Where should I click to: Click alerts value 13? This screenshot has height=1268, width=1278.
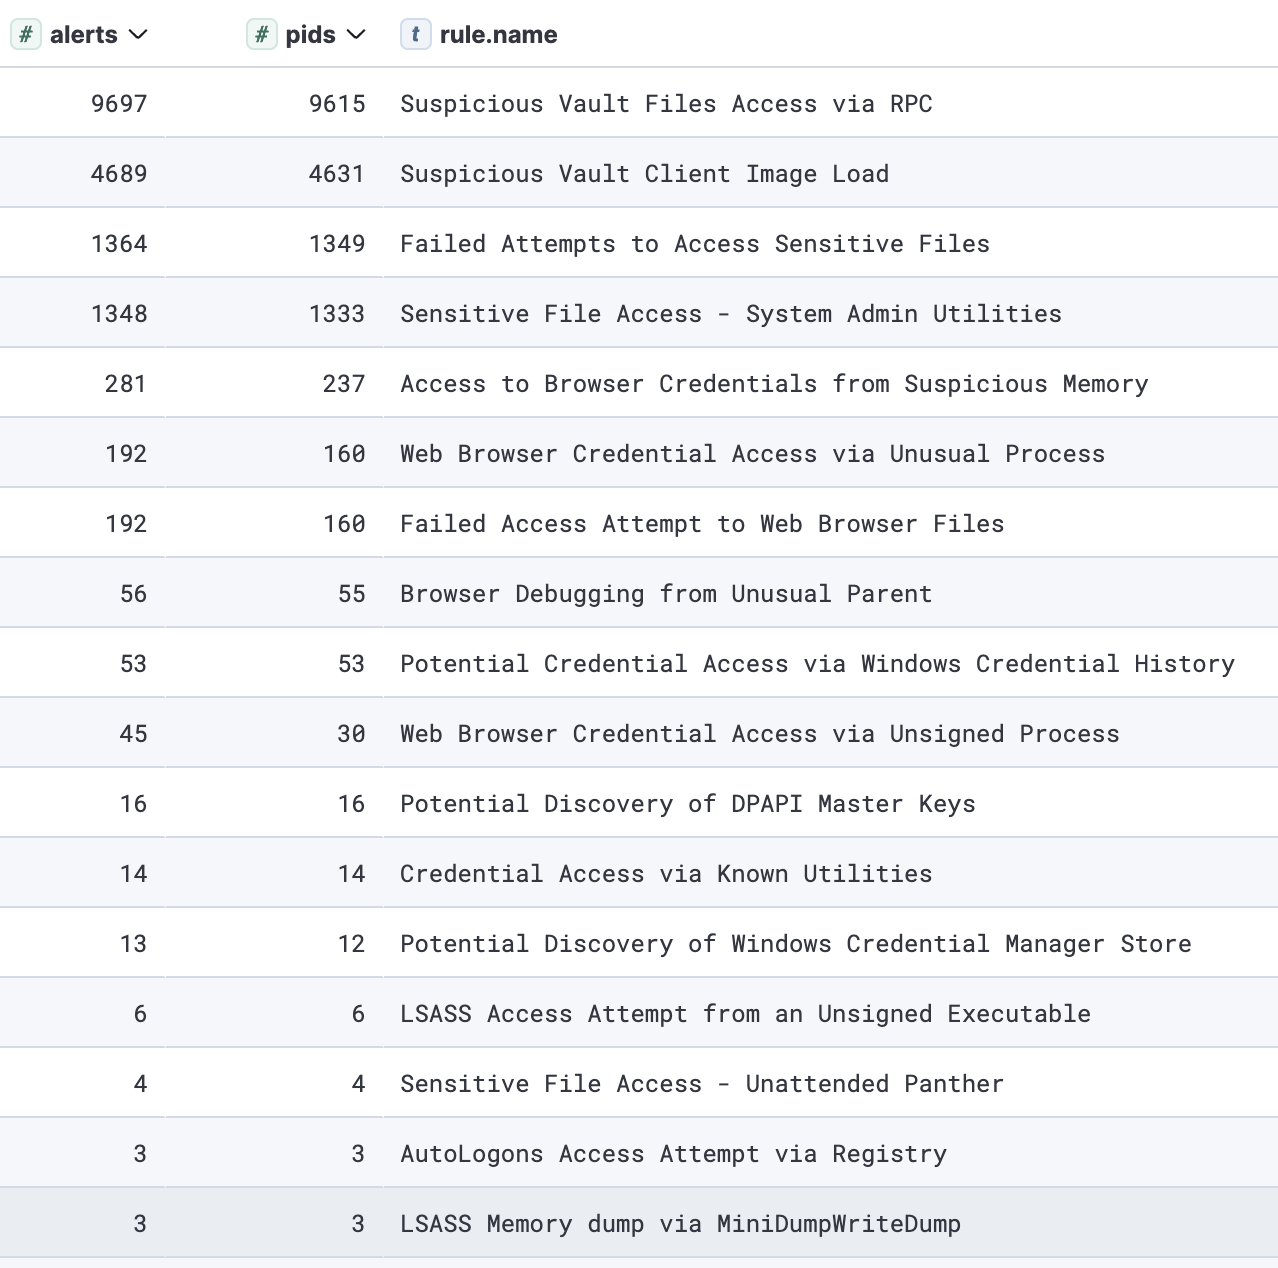[x=133, y=944]
